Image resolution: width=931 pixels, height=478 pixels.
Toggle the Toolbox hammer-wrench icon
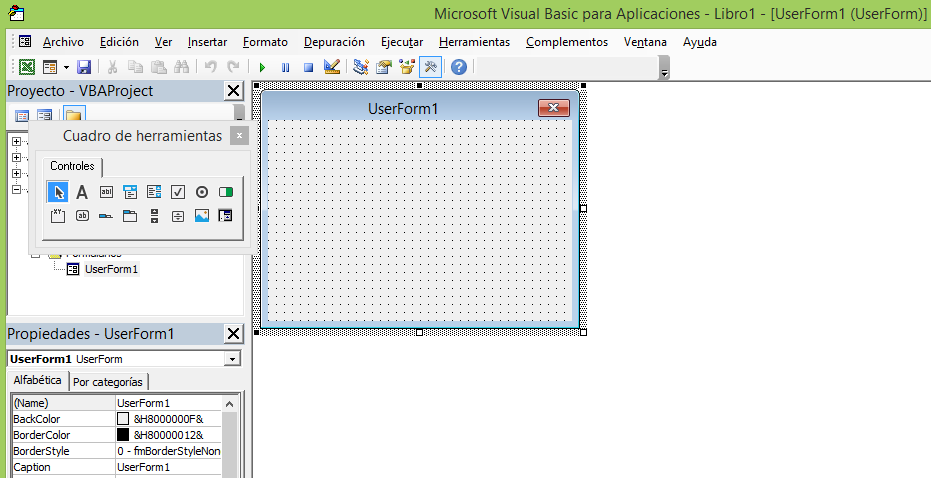pyautogui.click(x=430, y=67)
